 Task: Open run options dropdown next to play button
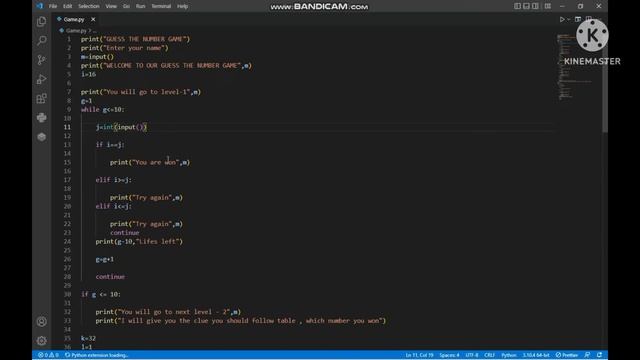point(568,19)
